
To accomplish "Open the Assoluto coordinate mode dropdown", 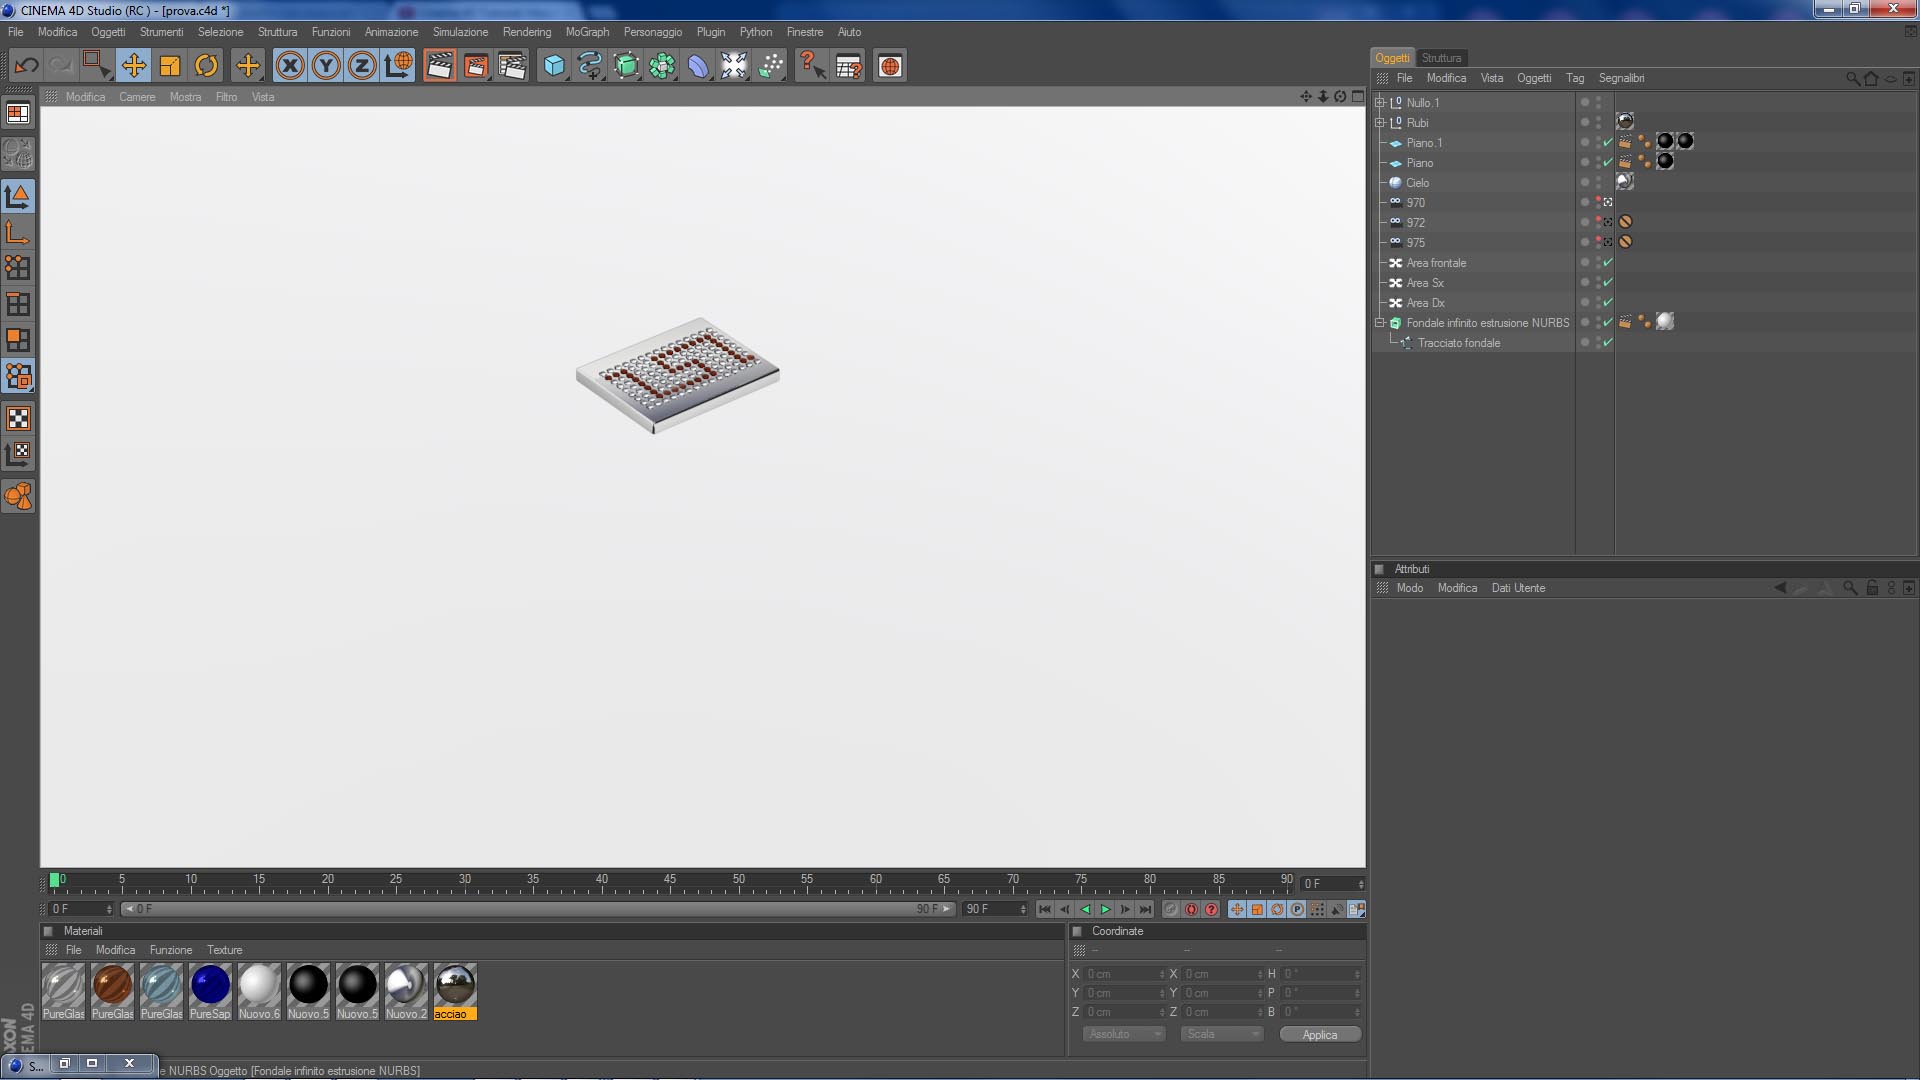I will point(1124,1034).
